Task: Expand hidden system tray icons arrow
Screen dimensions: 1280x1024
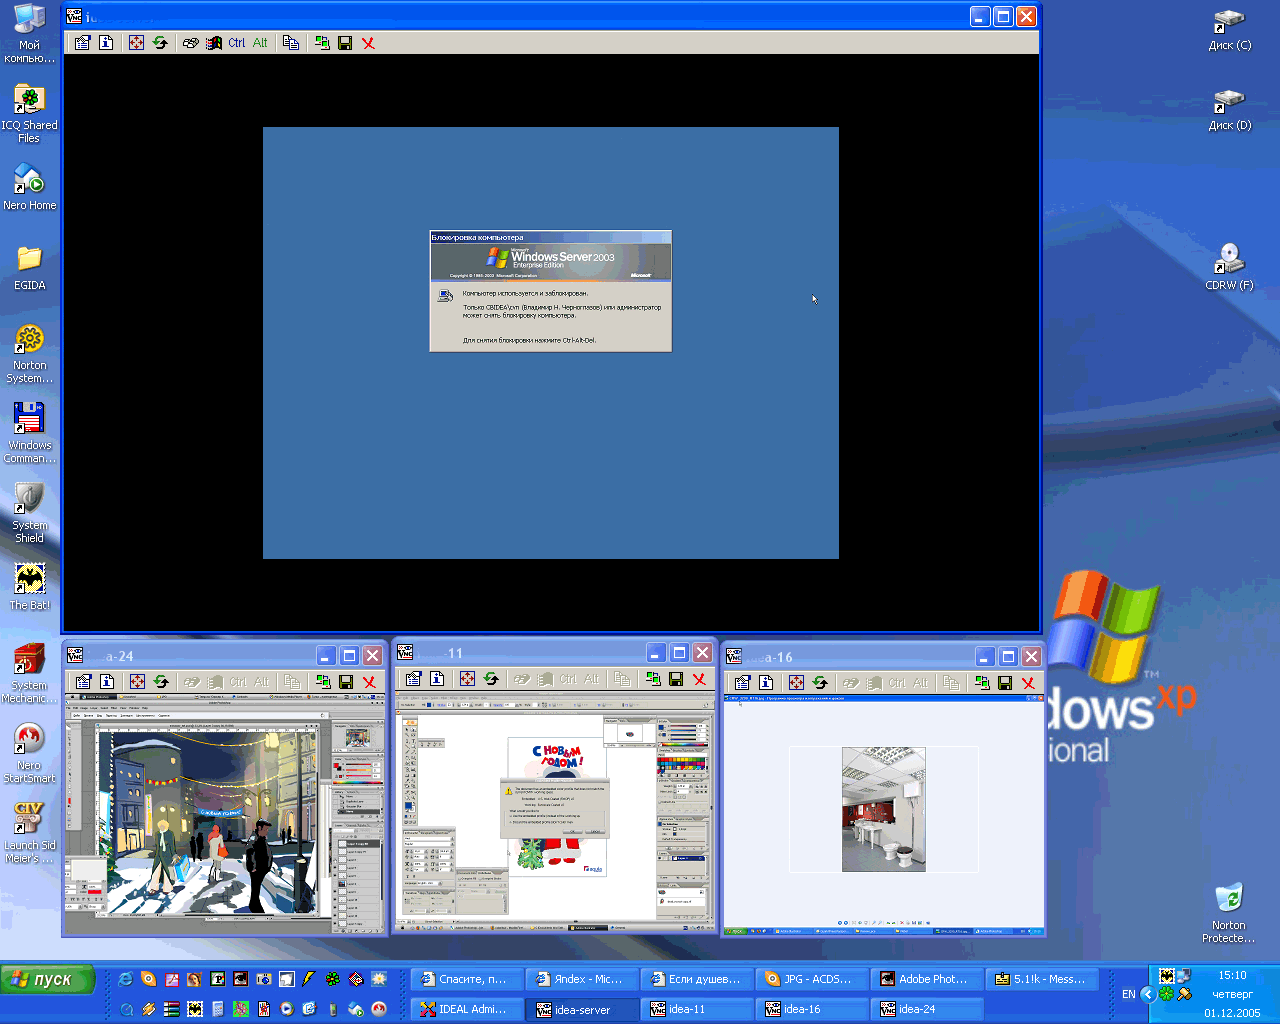Action: pyautogui.click(x=1148, y=994)
